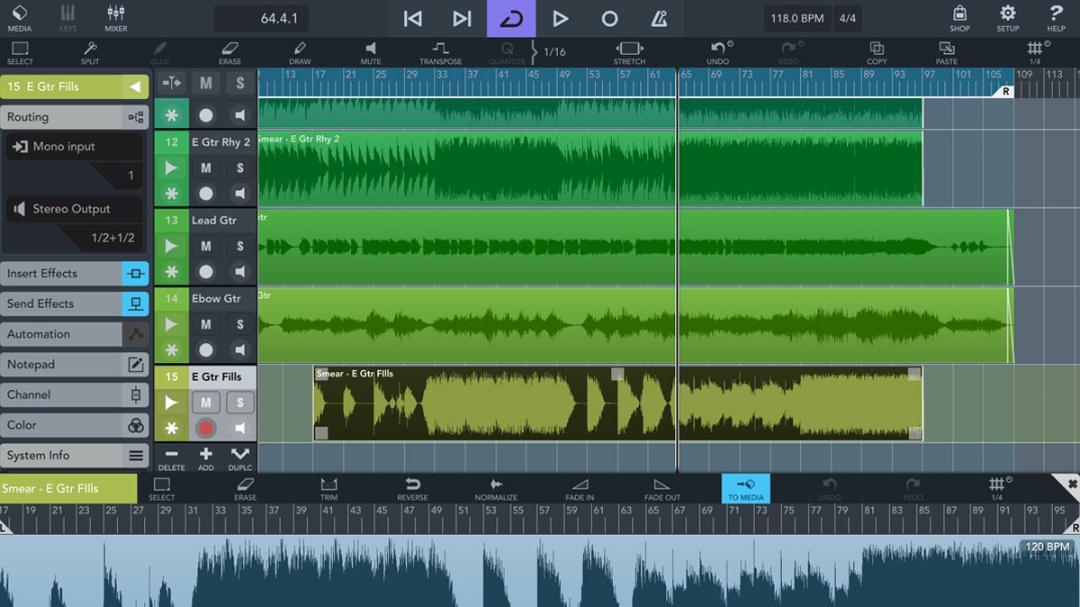The image size is (1080, 607).
Task: Select the Split tool
Action: coord(90,52)
